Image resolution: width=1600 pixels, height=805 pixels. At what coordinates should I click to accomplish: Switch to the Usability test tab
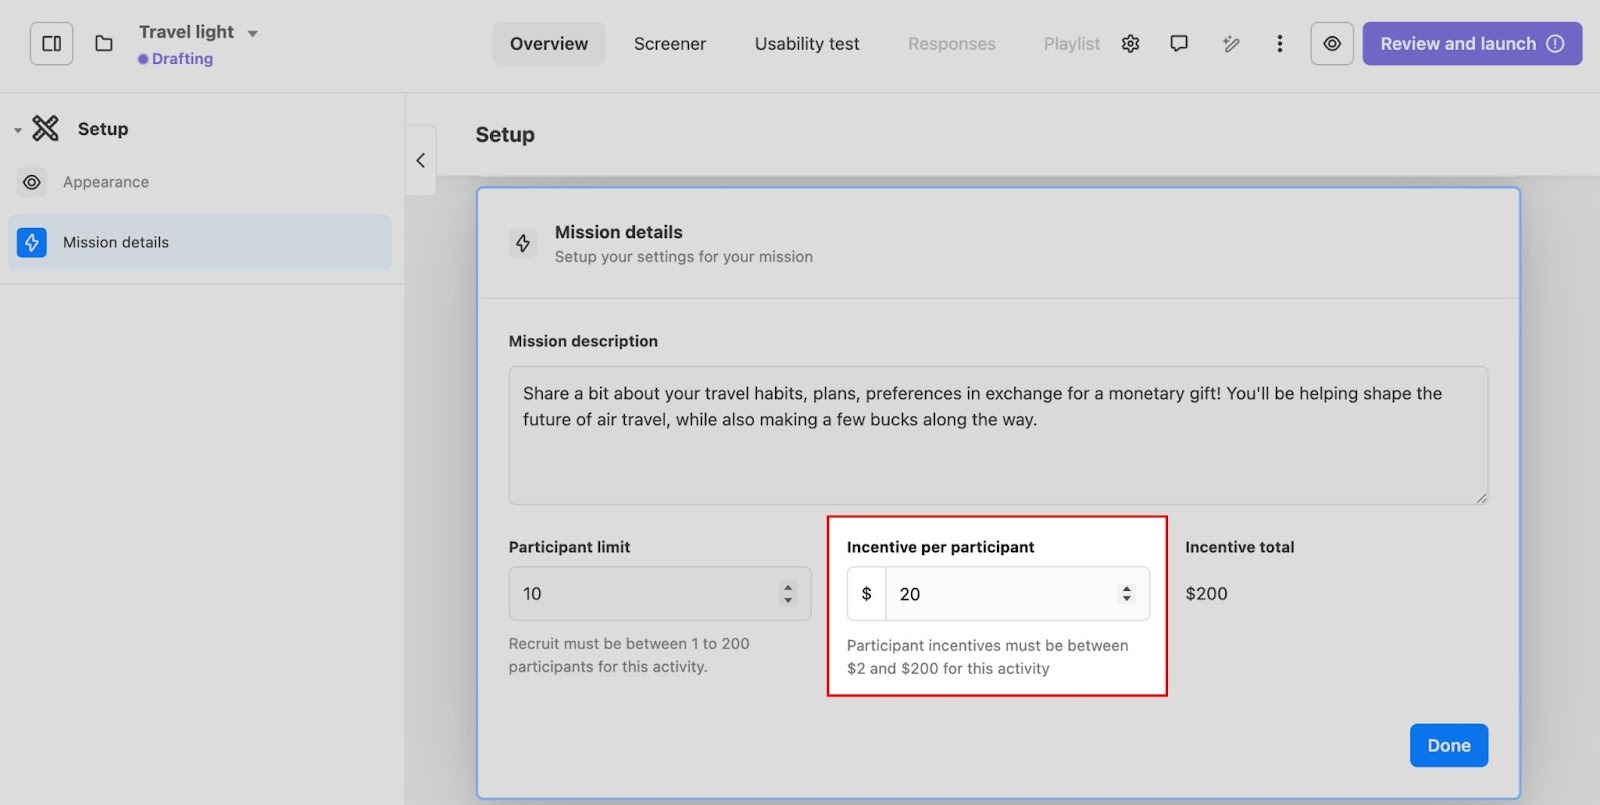pyautogui.click(x=806, y=44)
